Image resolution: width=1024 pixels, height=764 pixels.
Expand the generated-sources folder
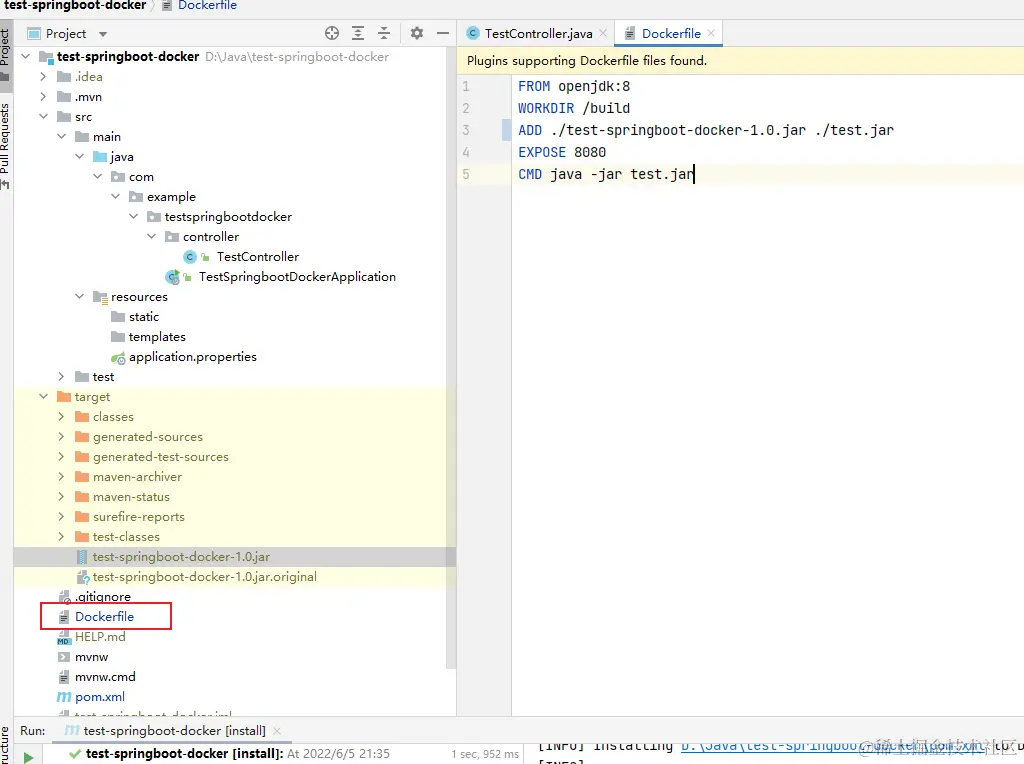pyautogui.click(x=61, y=437)
